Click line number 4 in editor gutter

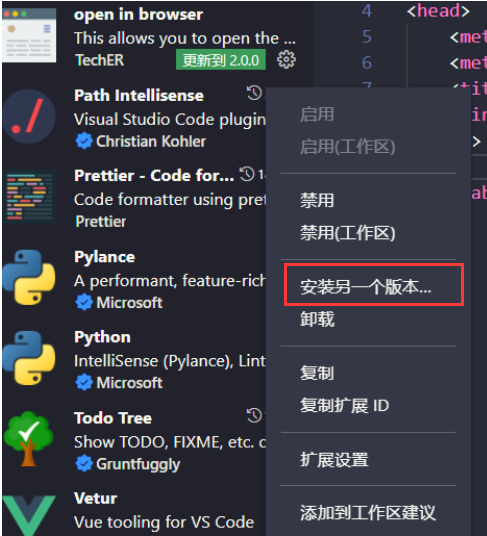pos(367,11)
